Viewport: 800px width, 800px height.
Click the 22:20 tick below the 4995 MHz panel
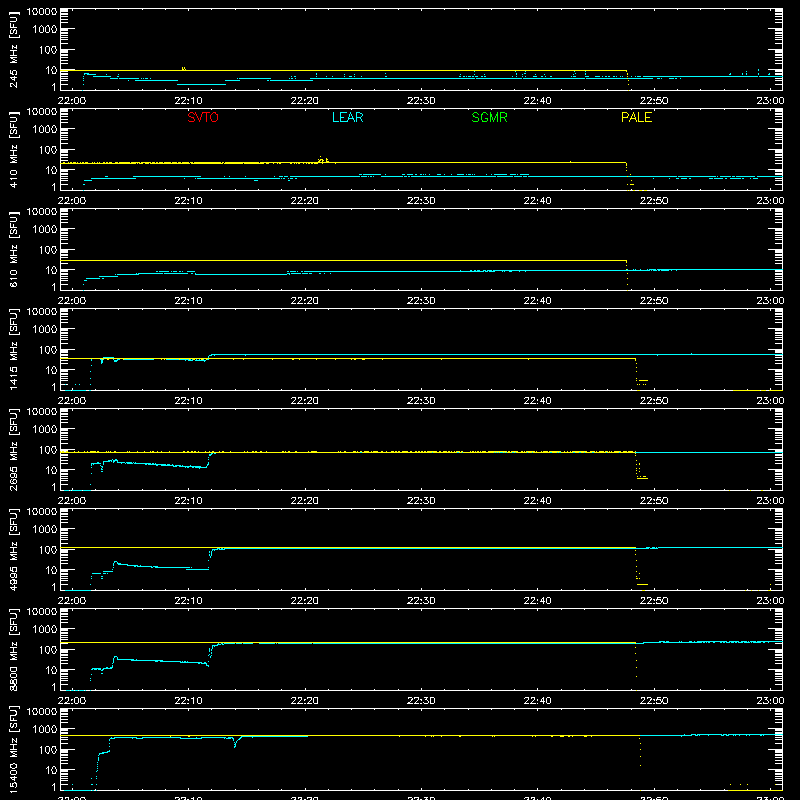tap(305, 601)
